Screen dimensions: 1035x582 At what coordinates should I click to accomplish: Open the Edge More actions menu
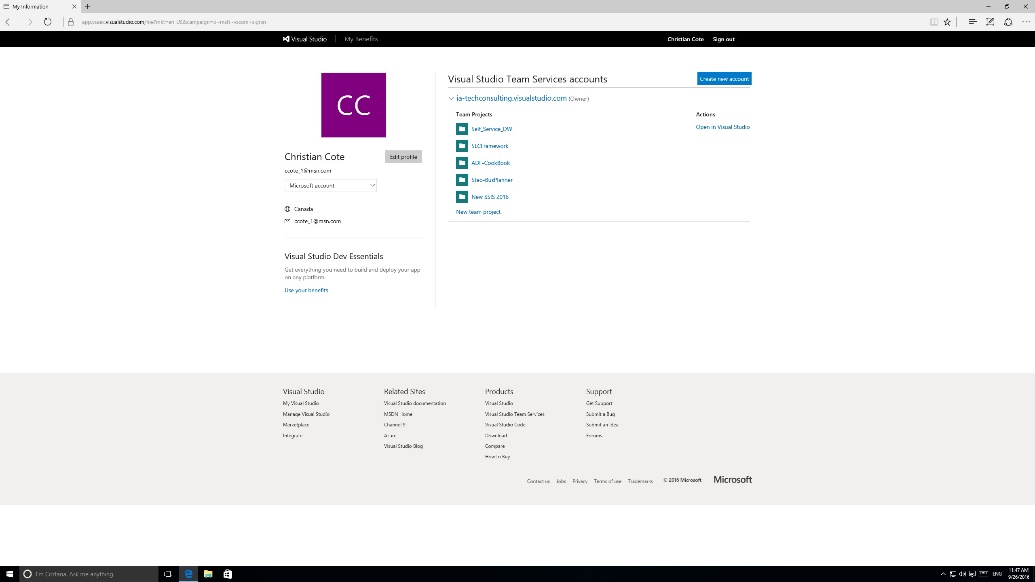tap(1026, 22)
